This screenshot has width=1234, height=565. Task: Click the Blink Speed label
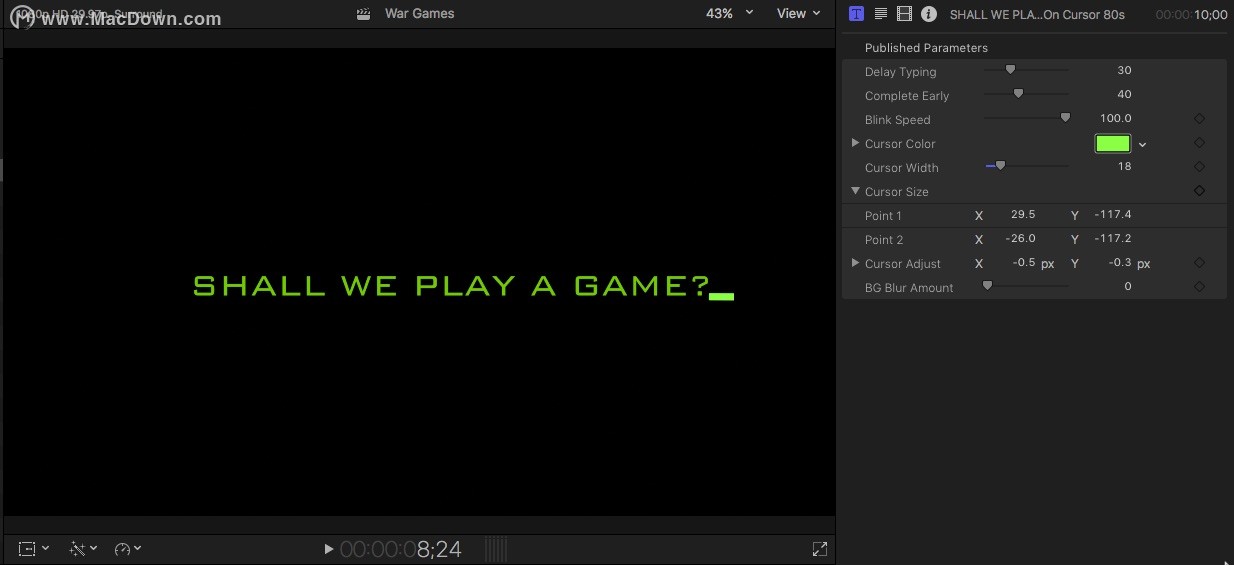897,120
